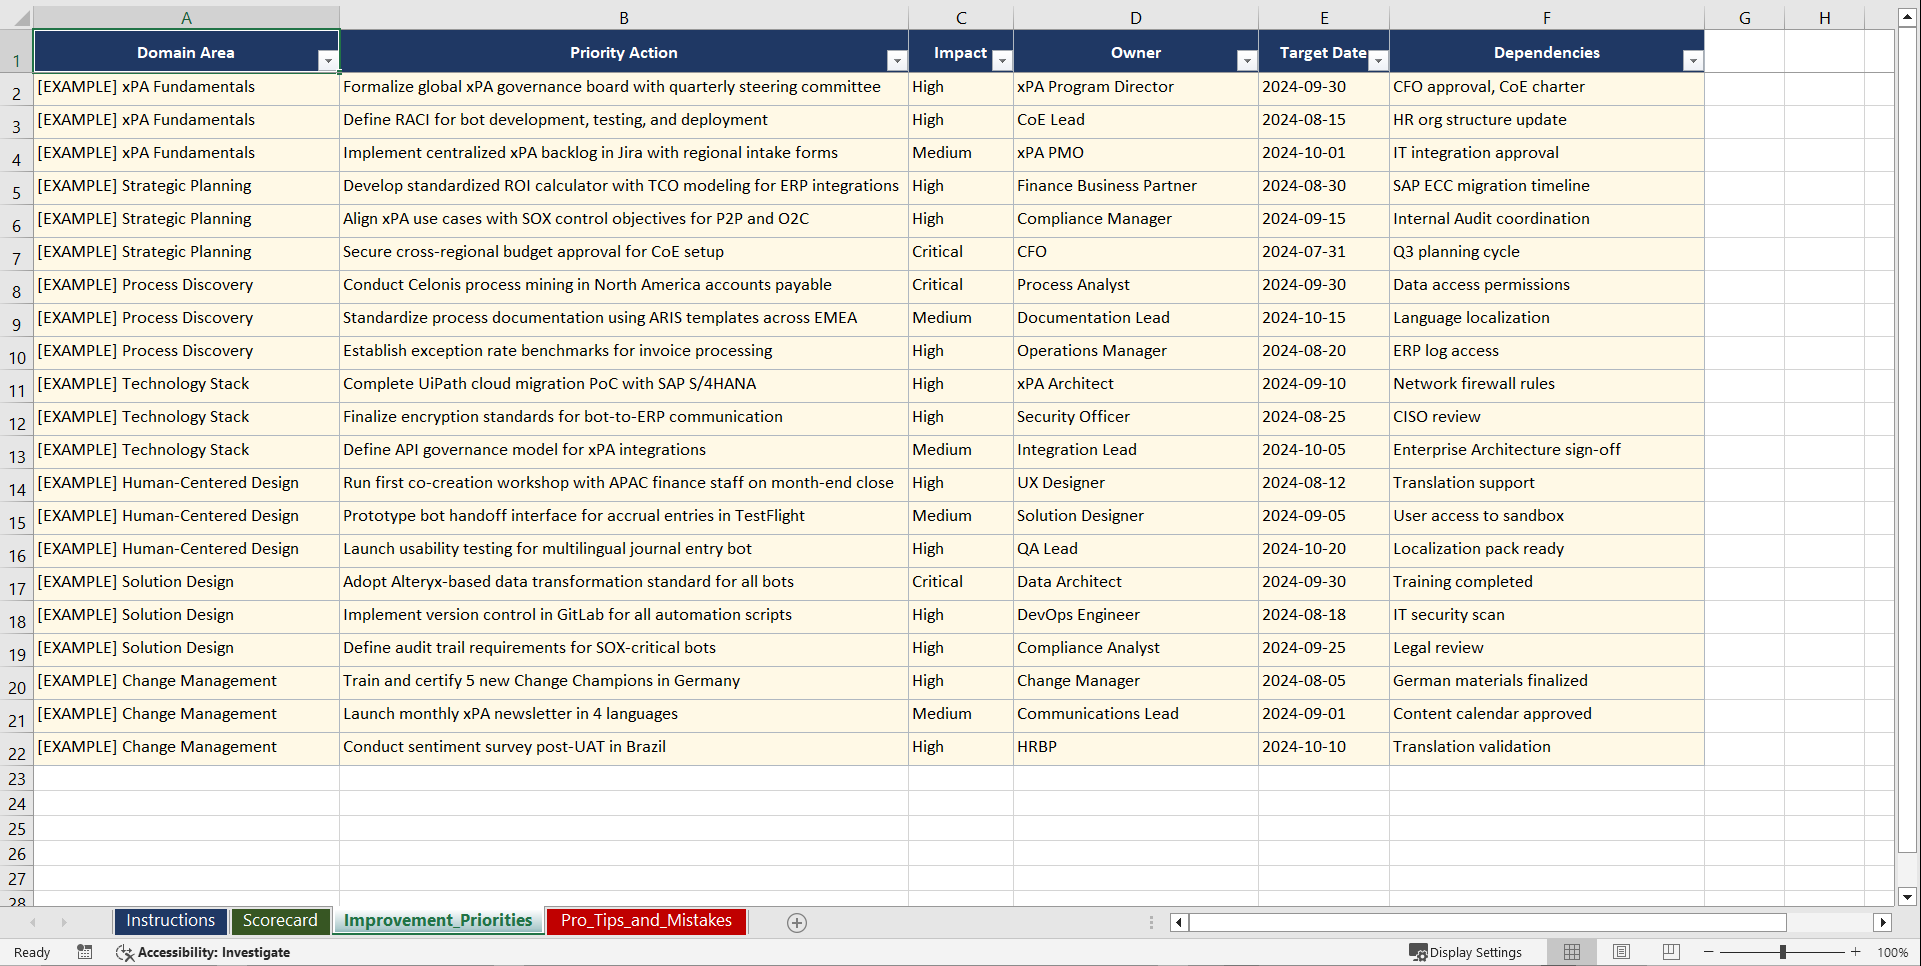The height and width of the screenshot is (966, 1921).
Task: Open the Impact column filter dropdown
Action: point(1002,60)
